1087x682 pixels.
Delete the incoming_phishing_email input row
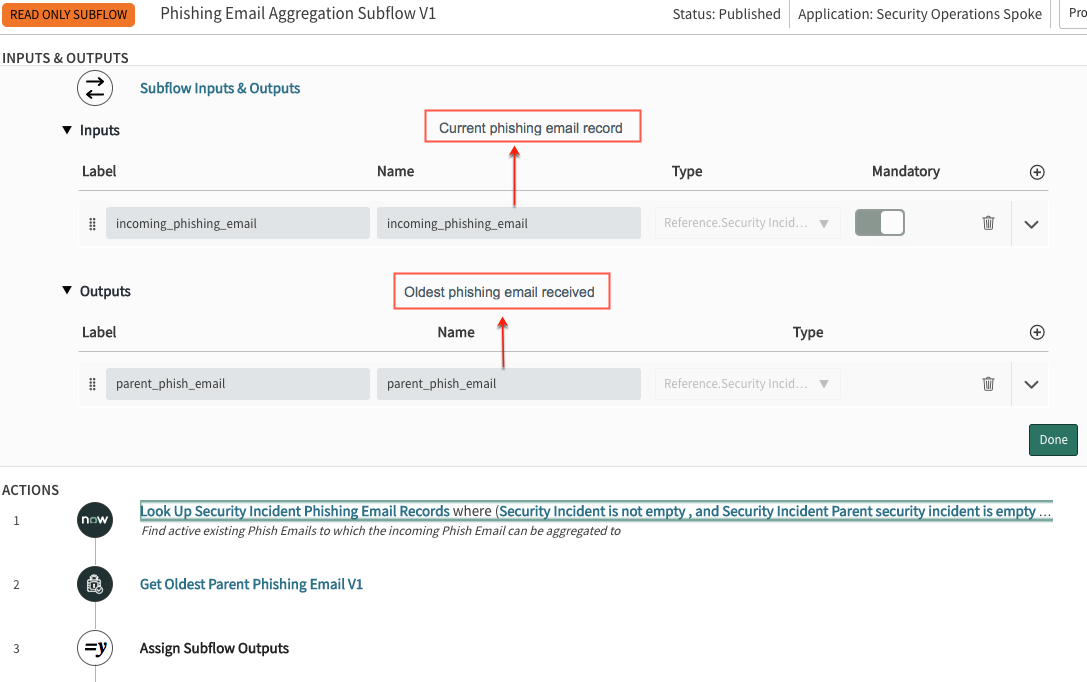[988, 222]
